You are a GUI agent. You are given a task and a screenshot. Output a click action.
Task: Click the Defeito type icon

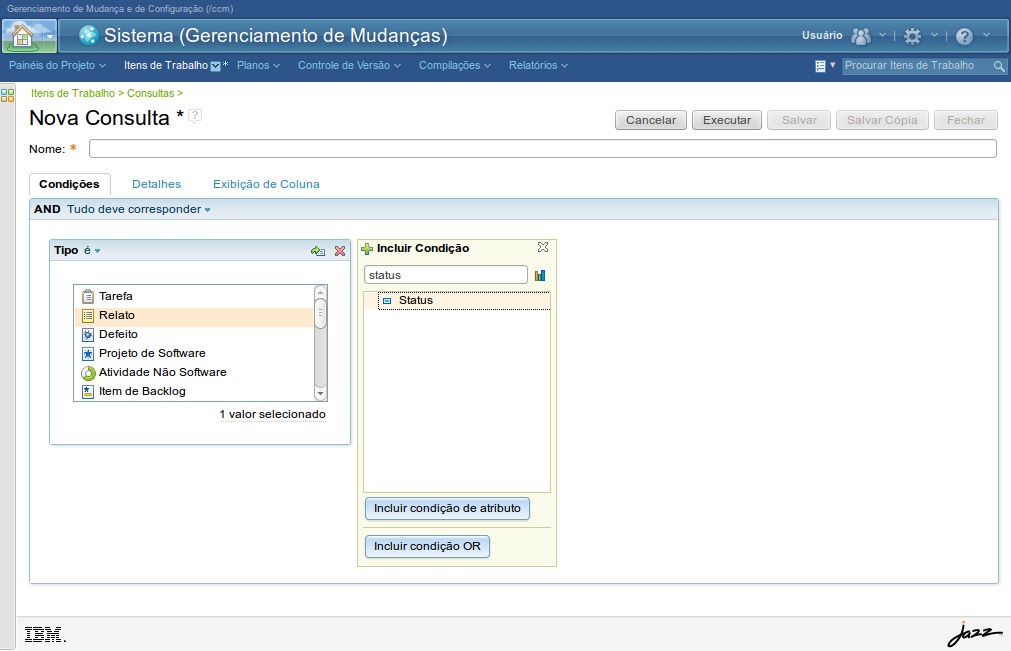pos(88,335)
